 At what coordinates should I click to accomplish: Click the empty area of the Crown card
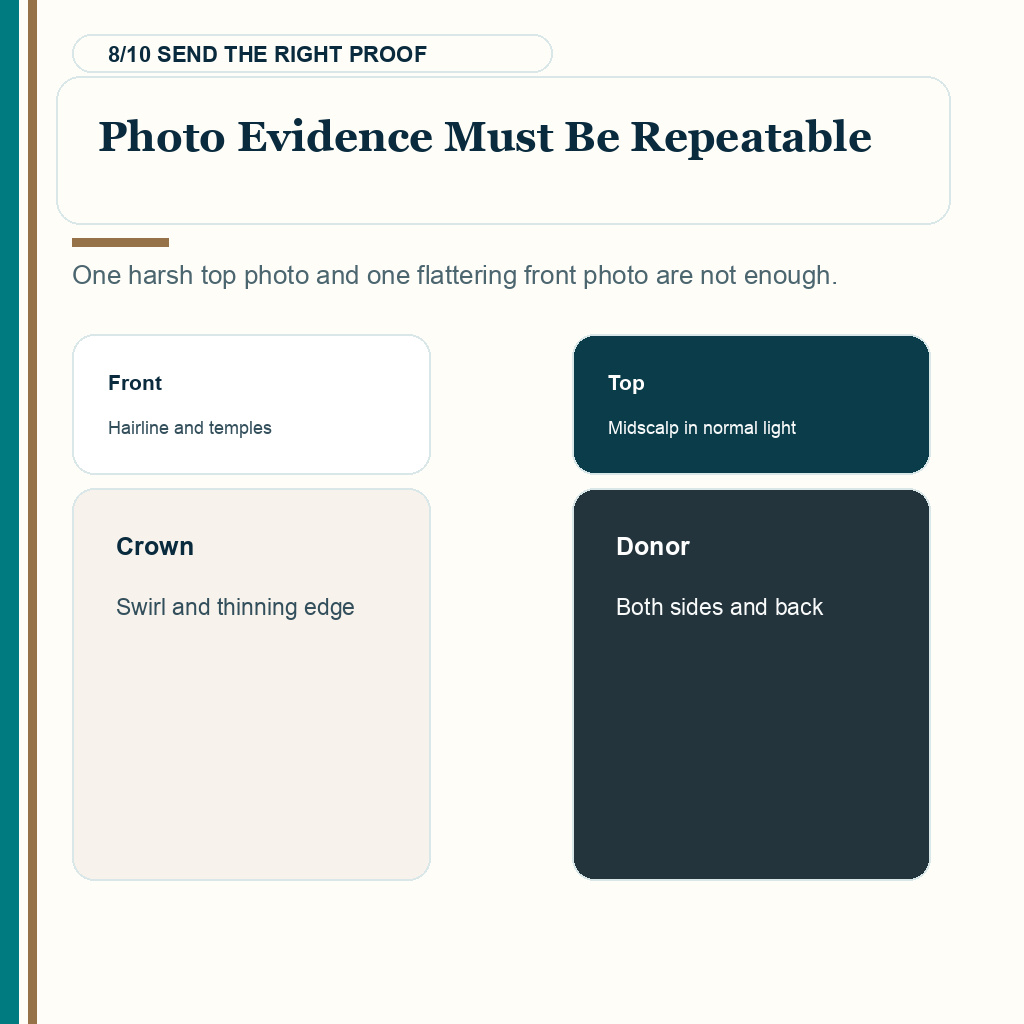point(251,751)
